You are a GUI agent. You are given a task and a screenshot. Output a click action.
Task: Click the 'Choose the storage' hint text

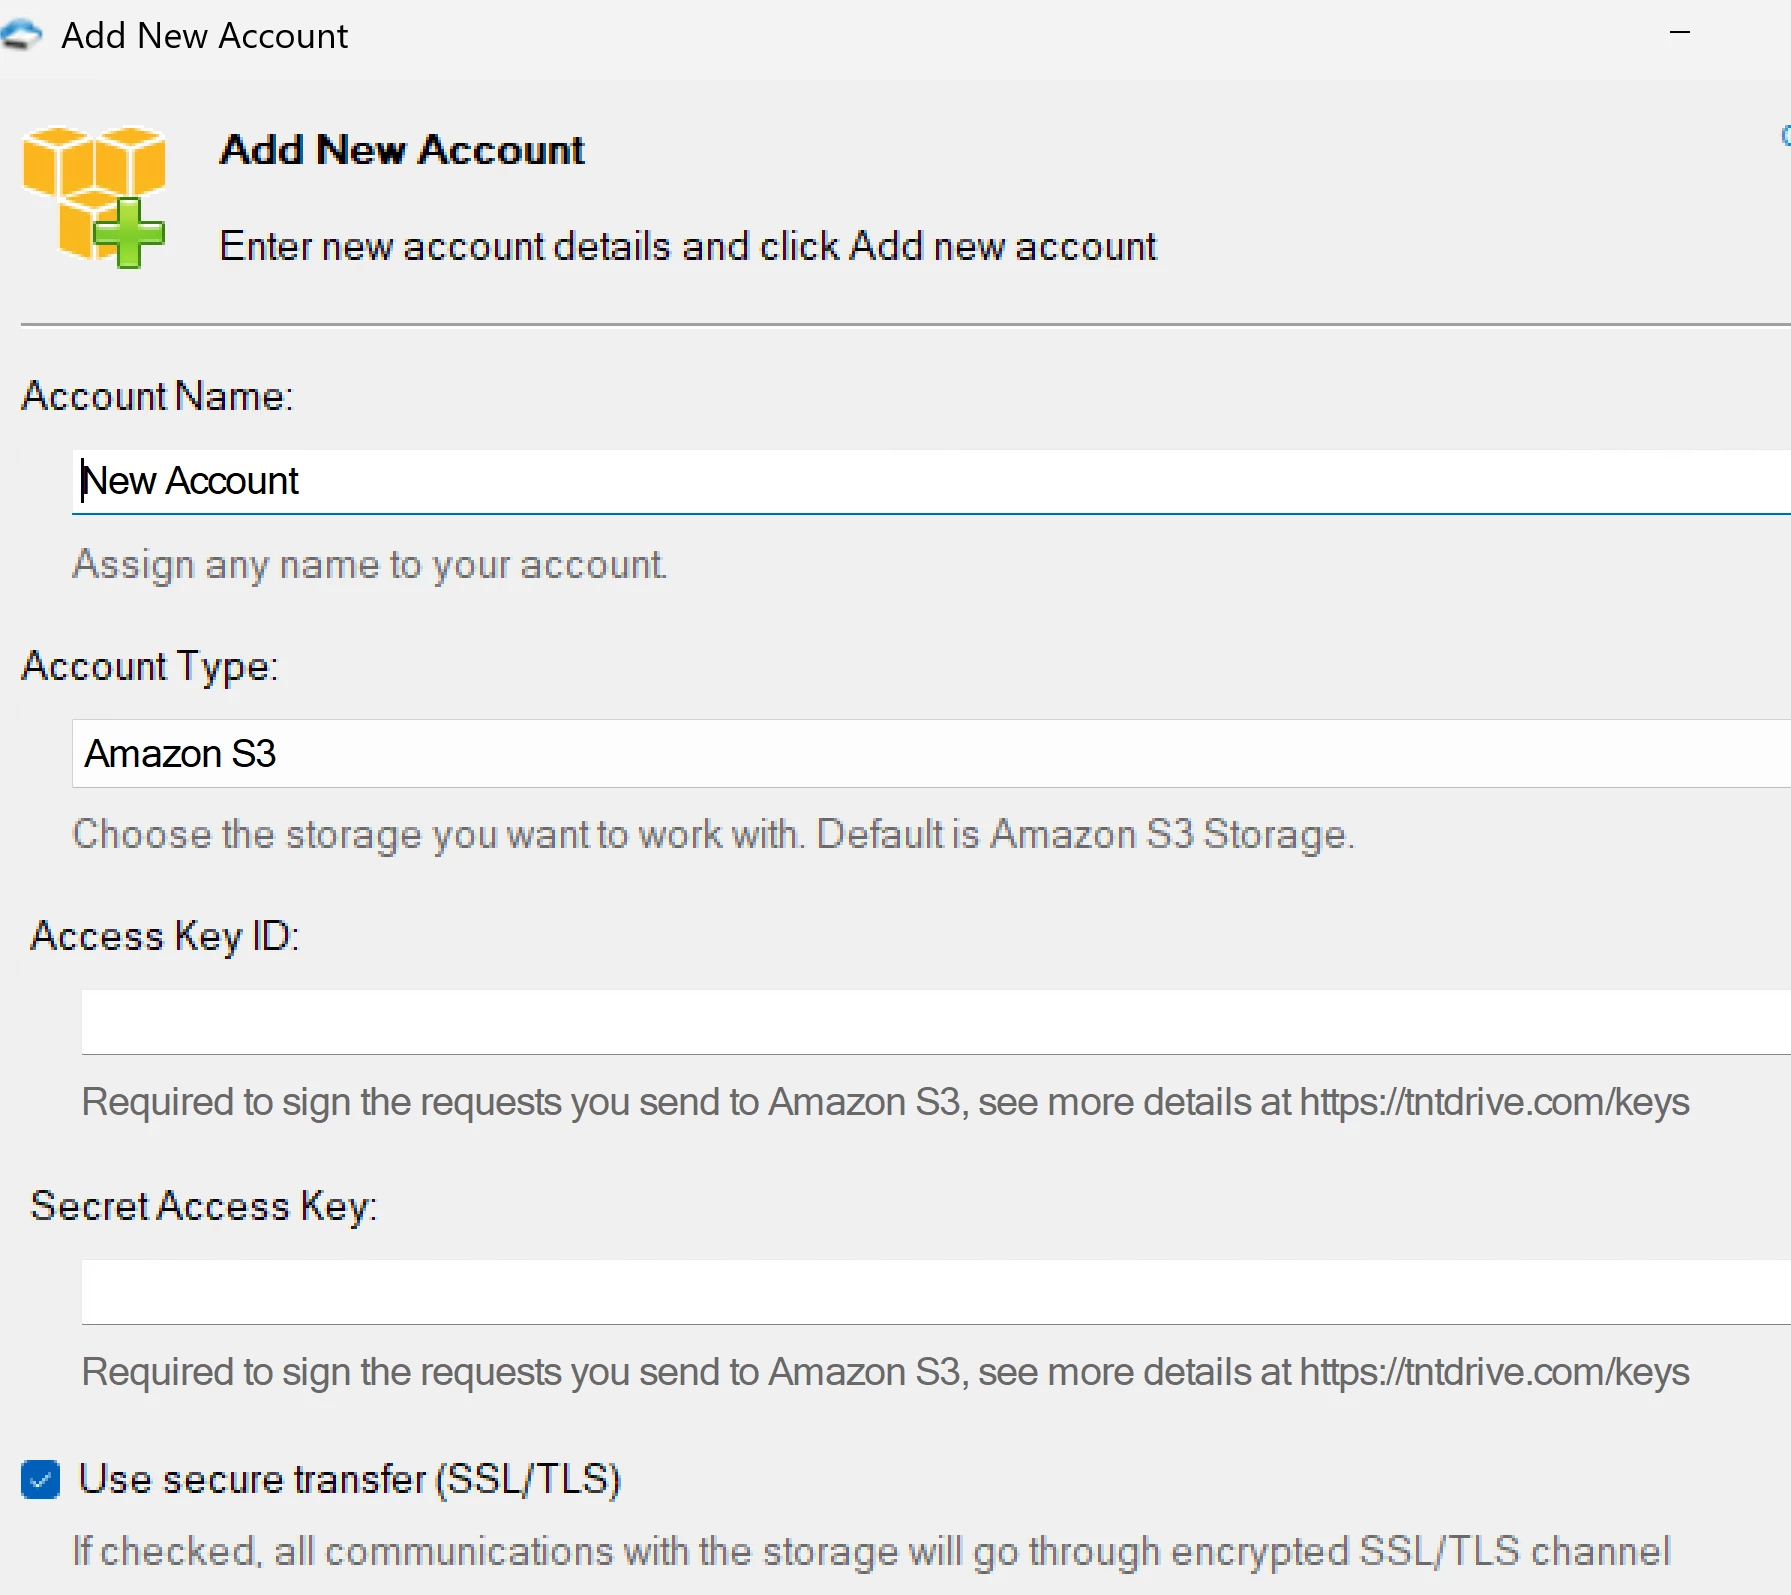(713, 834)
